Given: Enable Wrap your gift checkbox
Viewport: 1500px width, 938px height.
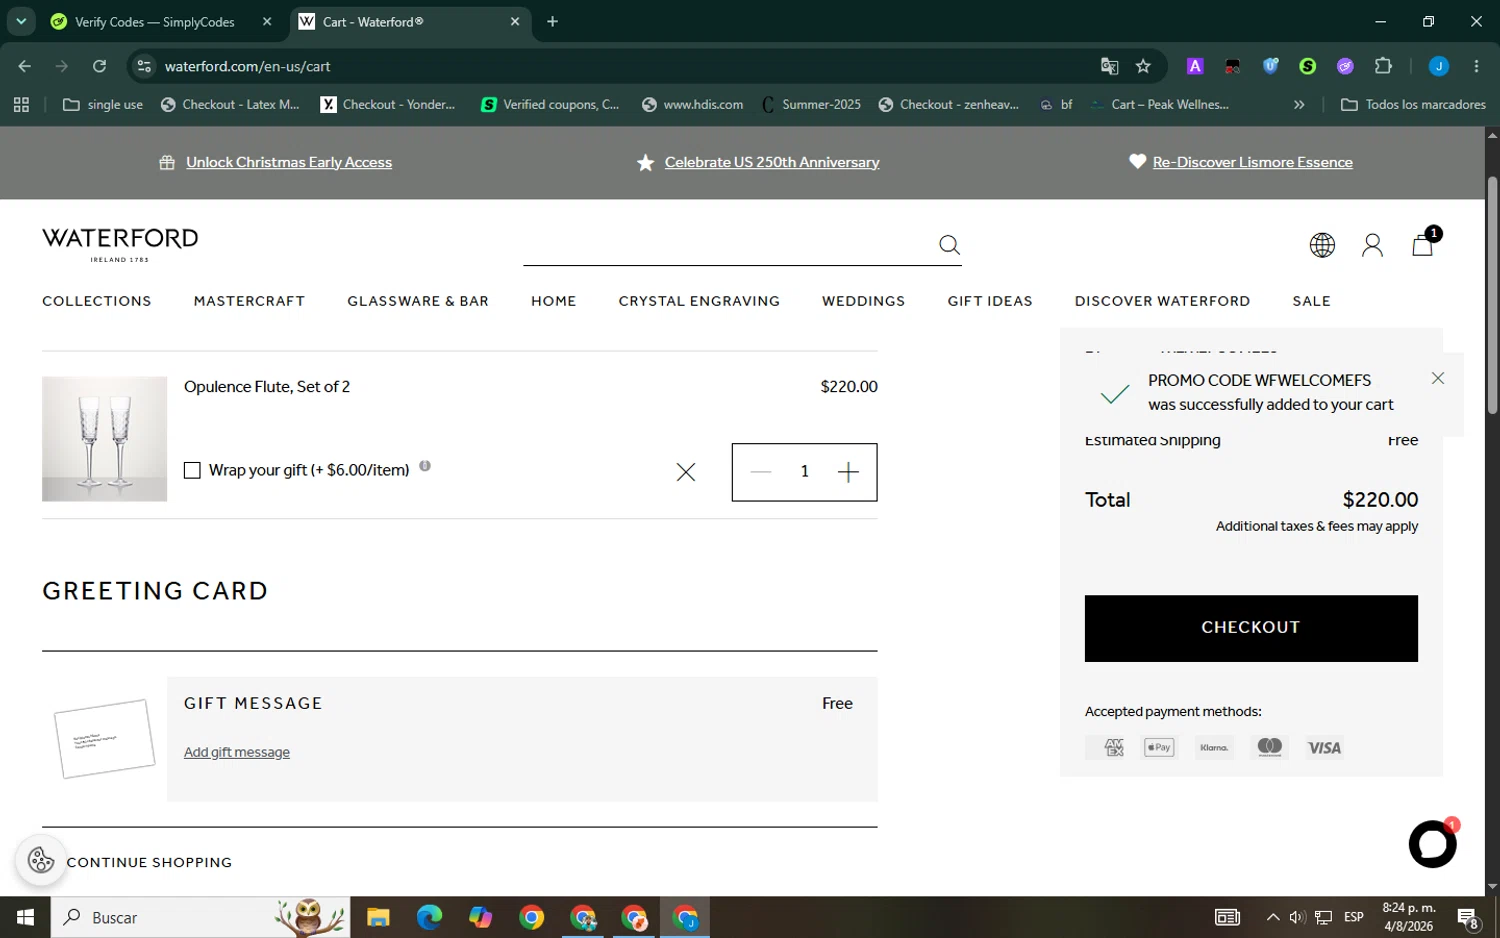Looking at the screenshot, I should click(x=192, y=470).
